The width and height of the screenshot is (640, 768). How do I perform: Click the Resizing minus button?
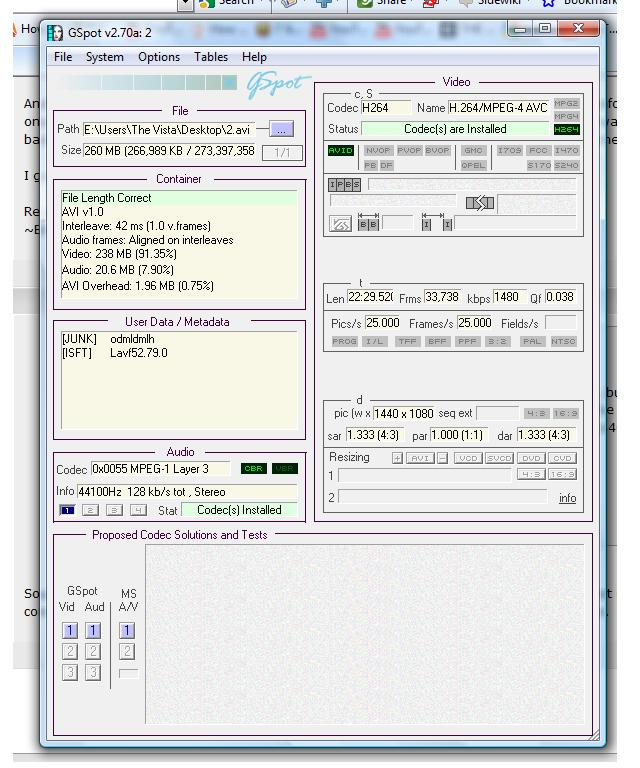[x=442, y=458]
